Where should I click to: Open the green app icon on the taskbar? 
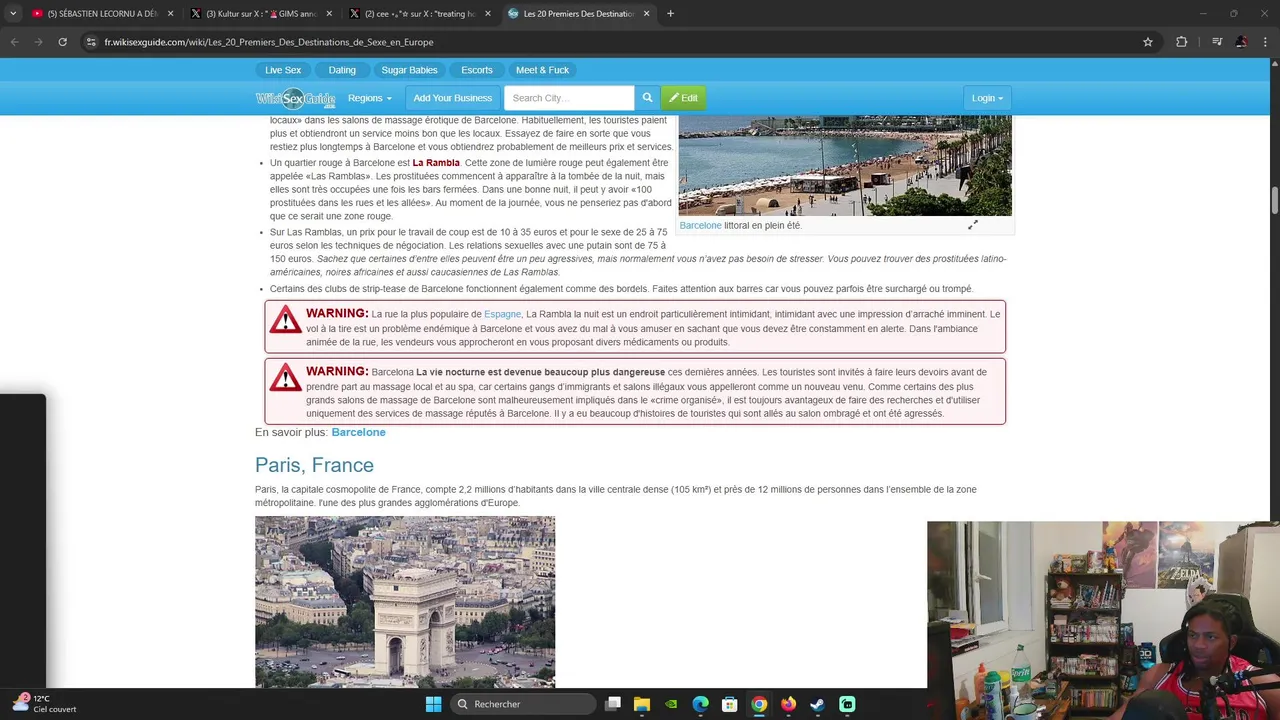847,704
